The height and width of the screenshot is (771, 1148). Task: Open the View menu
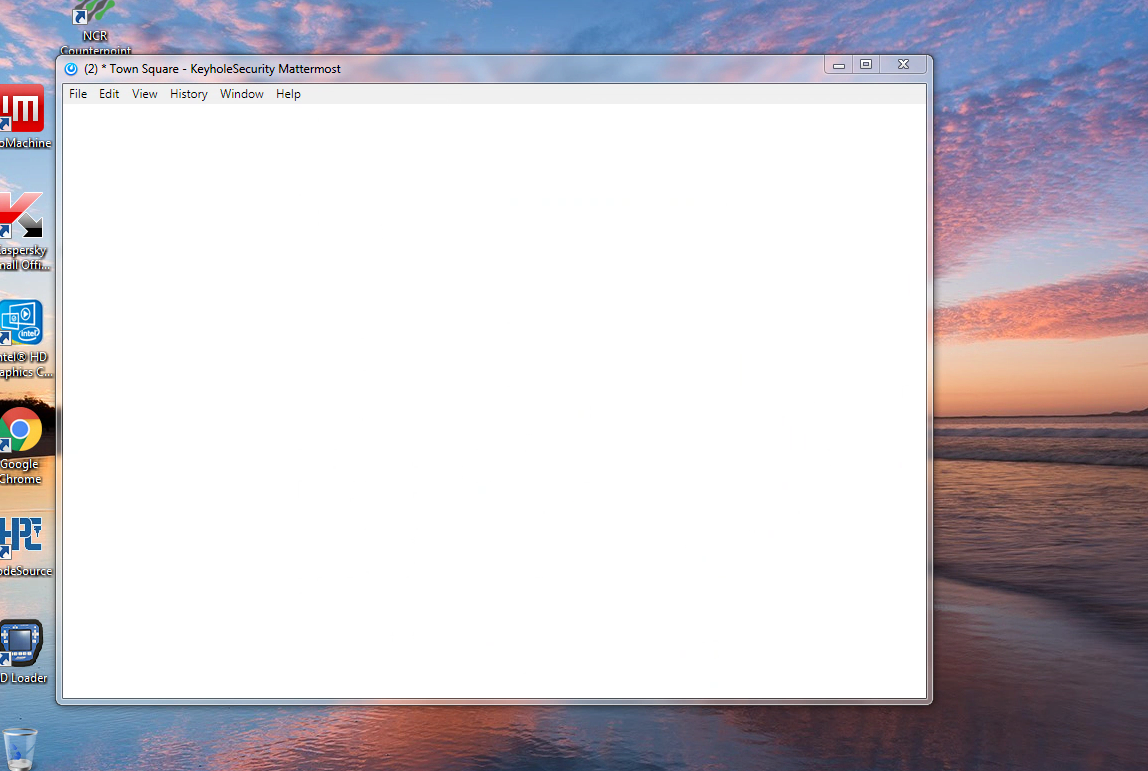click(144, 94)
